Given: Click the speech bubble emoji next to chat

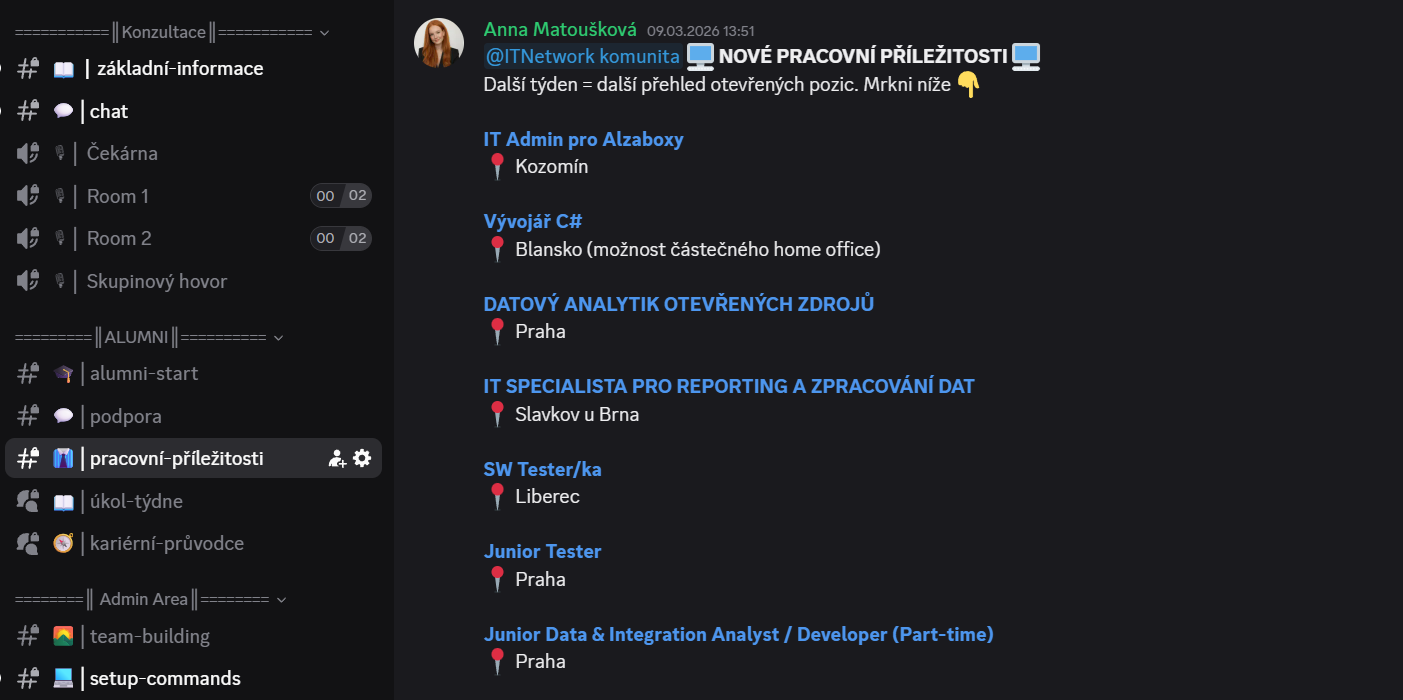Looking at the screenshot, I should tap(62, 110).
